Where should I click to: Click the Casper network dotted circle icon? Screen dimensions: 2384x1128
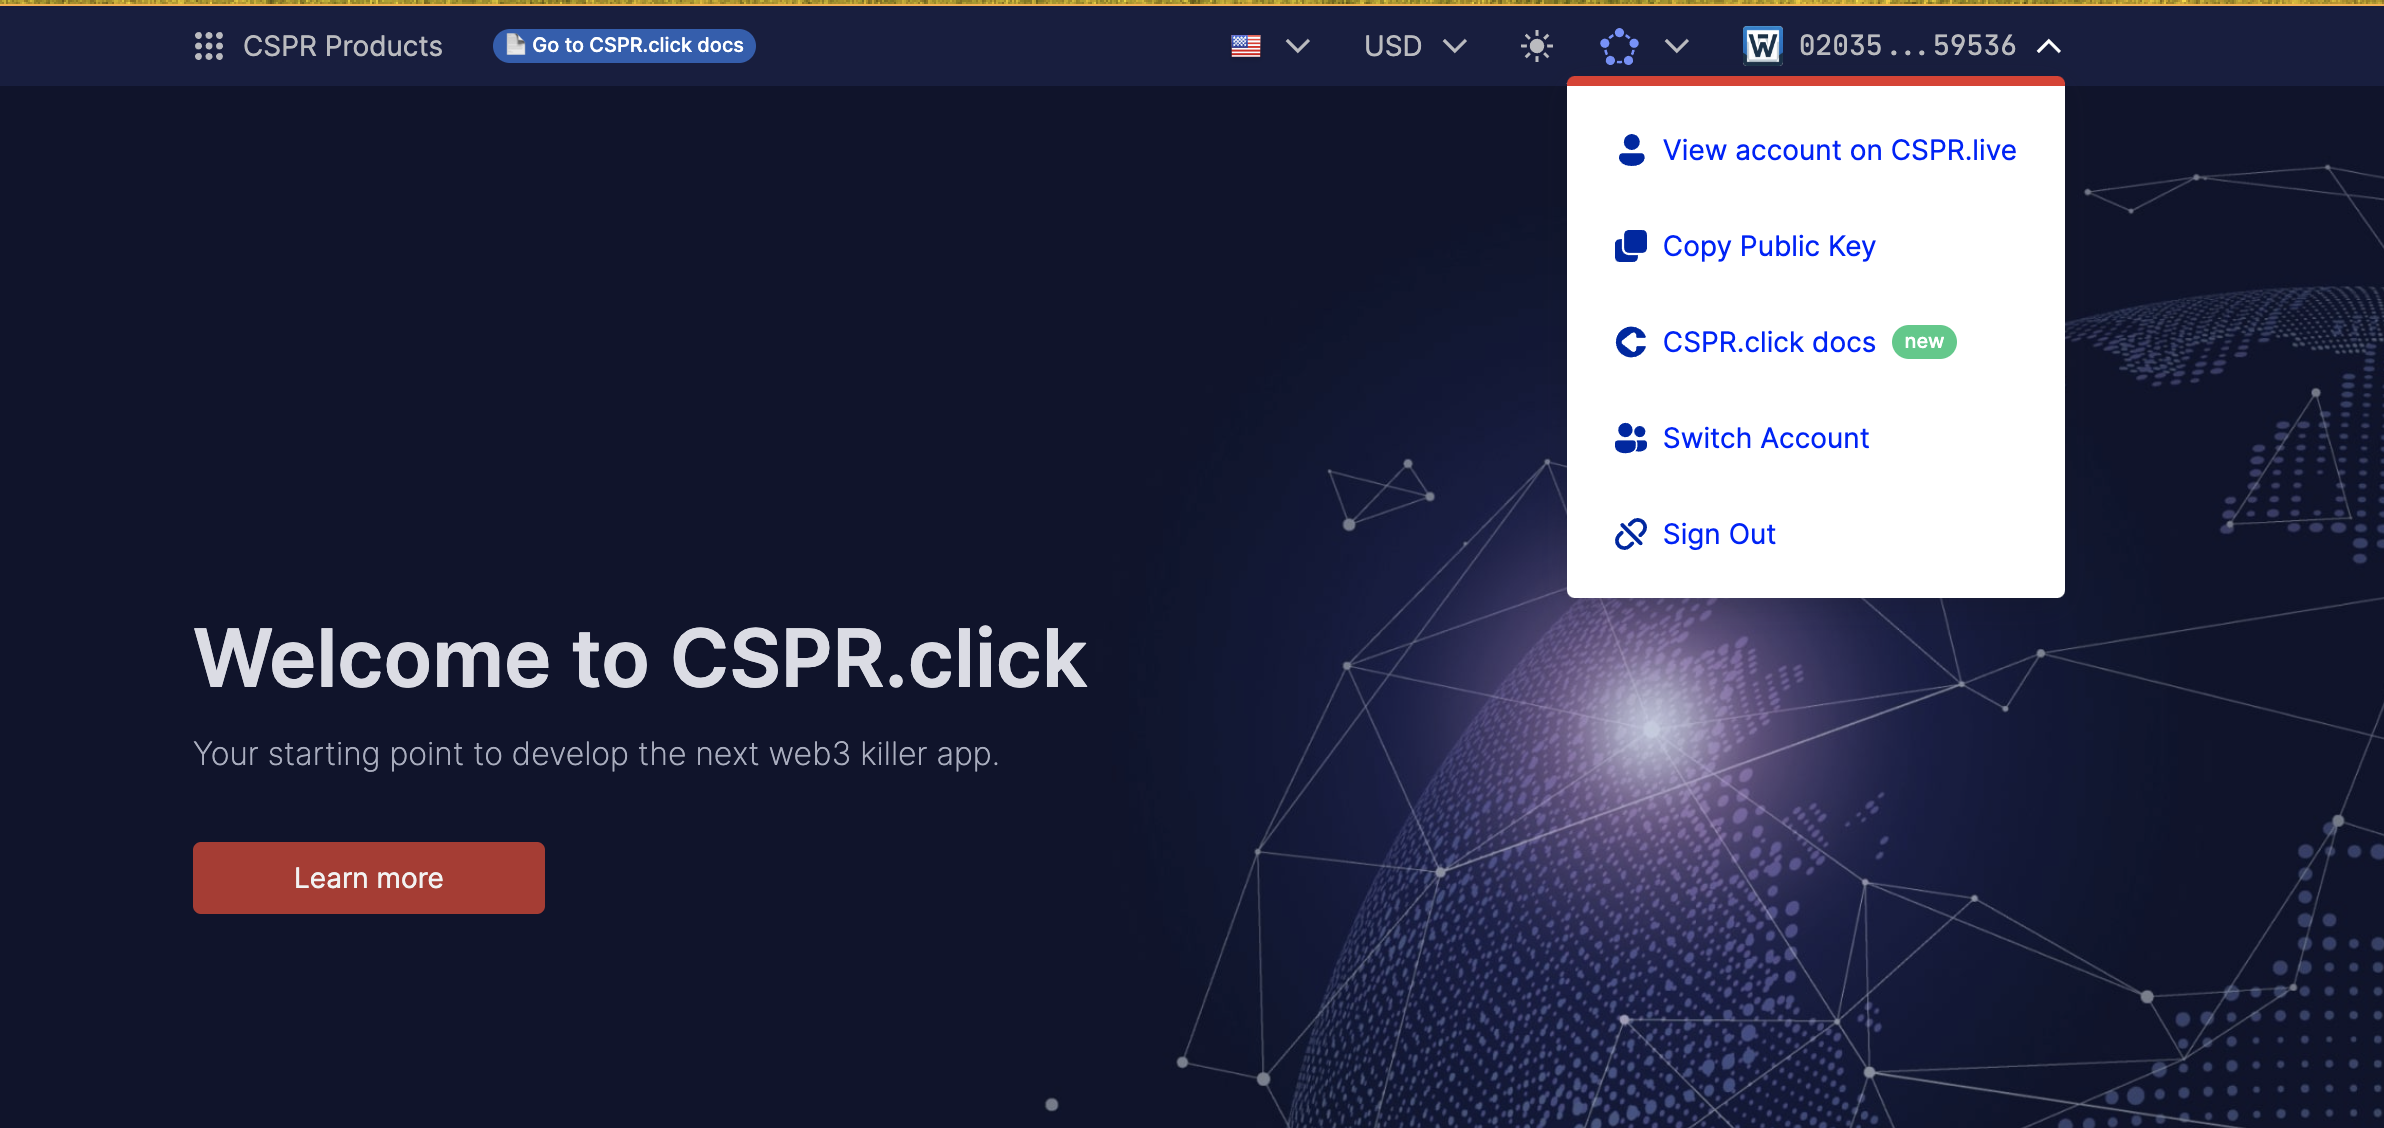[1619, 46]
